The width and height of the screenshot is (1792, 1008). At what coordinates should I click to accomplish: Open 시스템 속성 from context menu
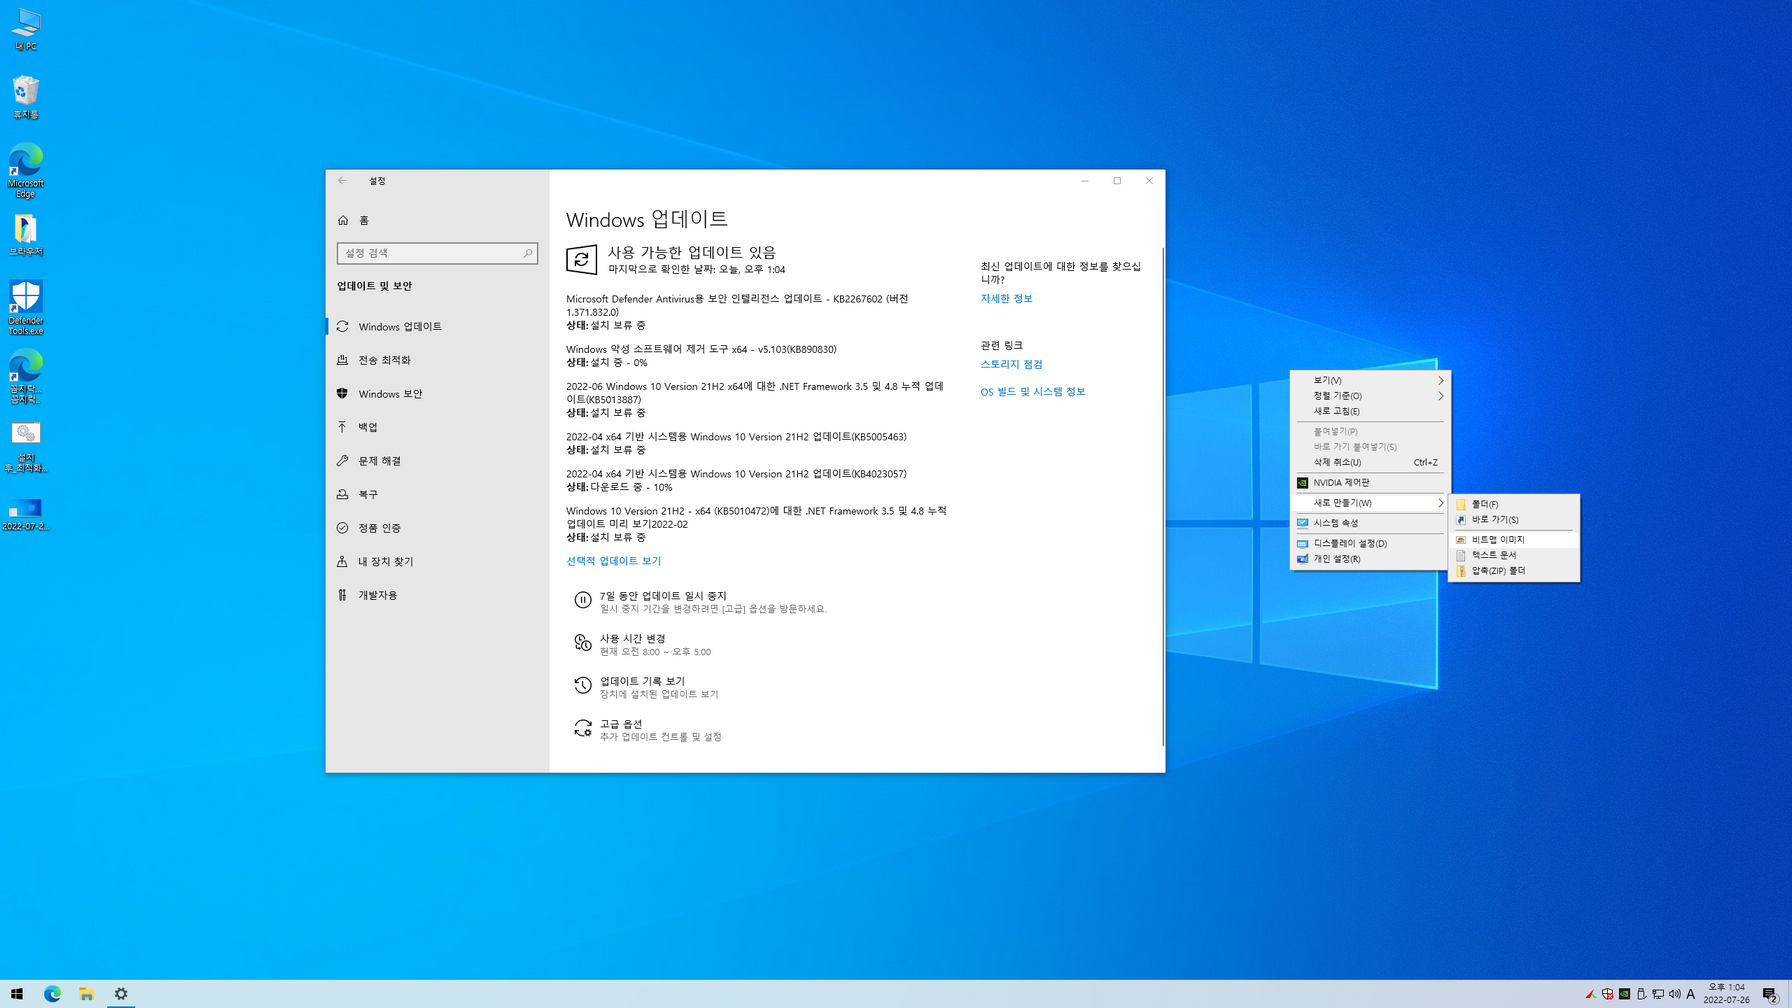click(x=1369, y=523)
